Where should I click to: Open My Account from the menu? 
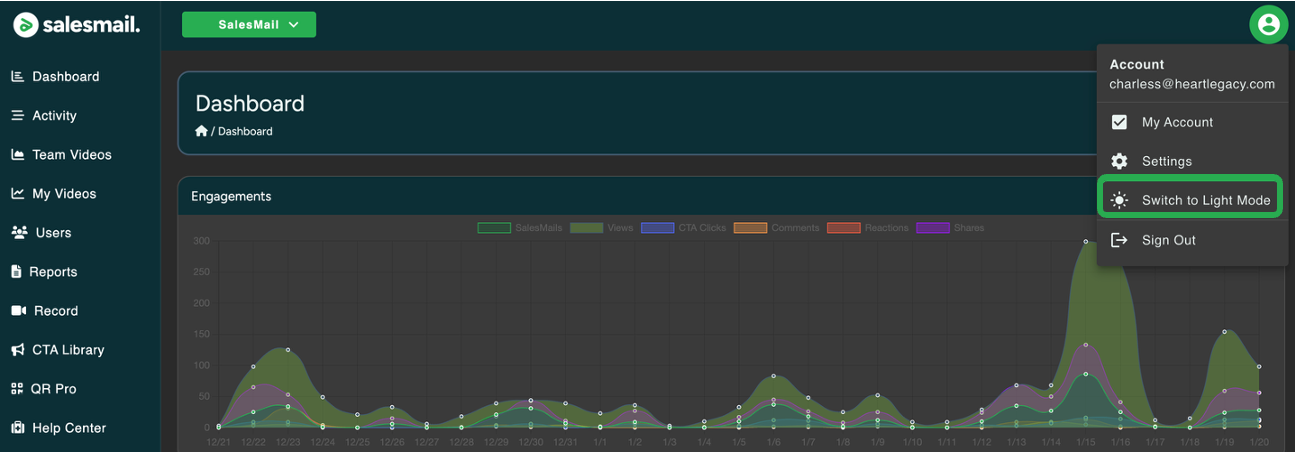coord(1176,122)
